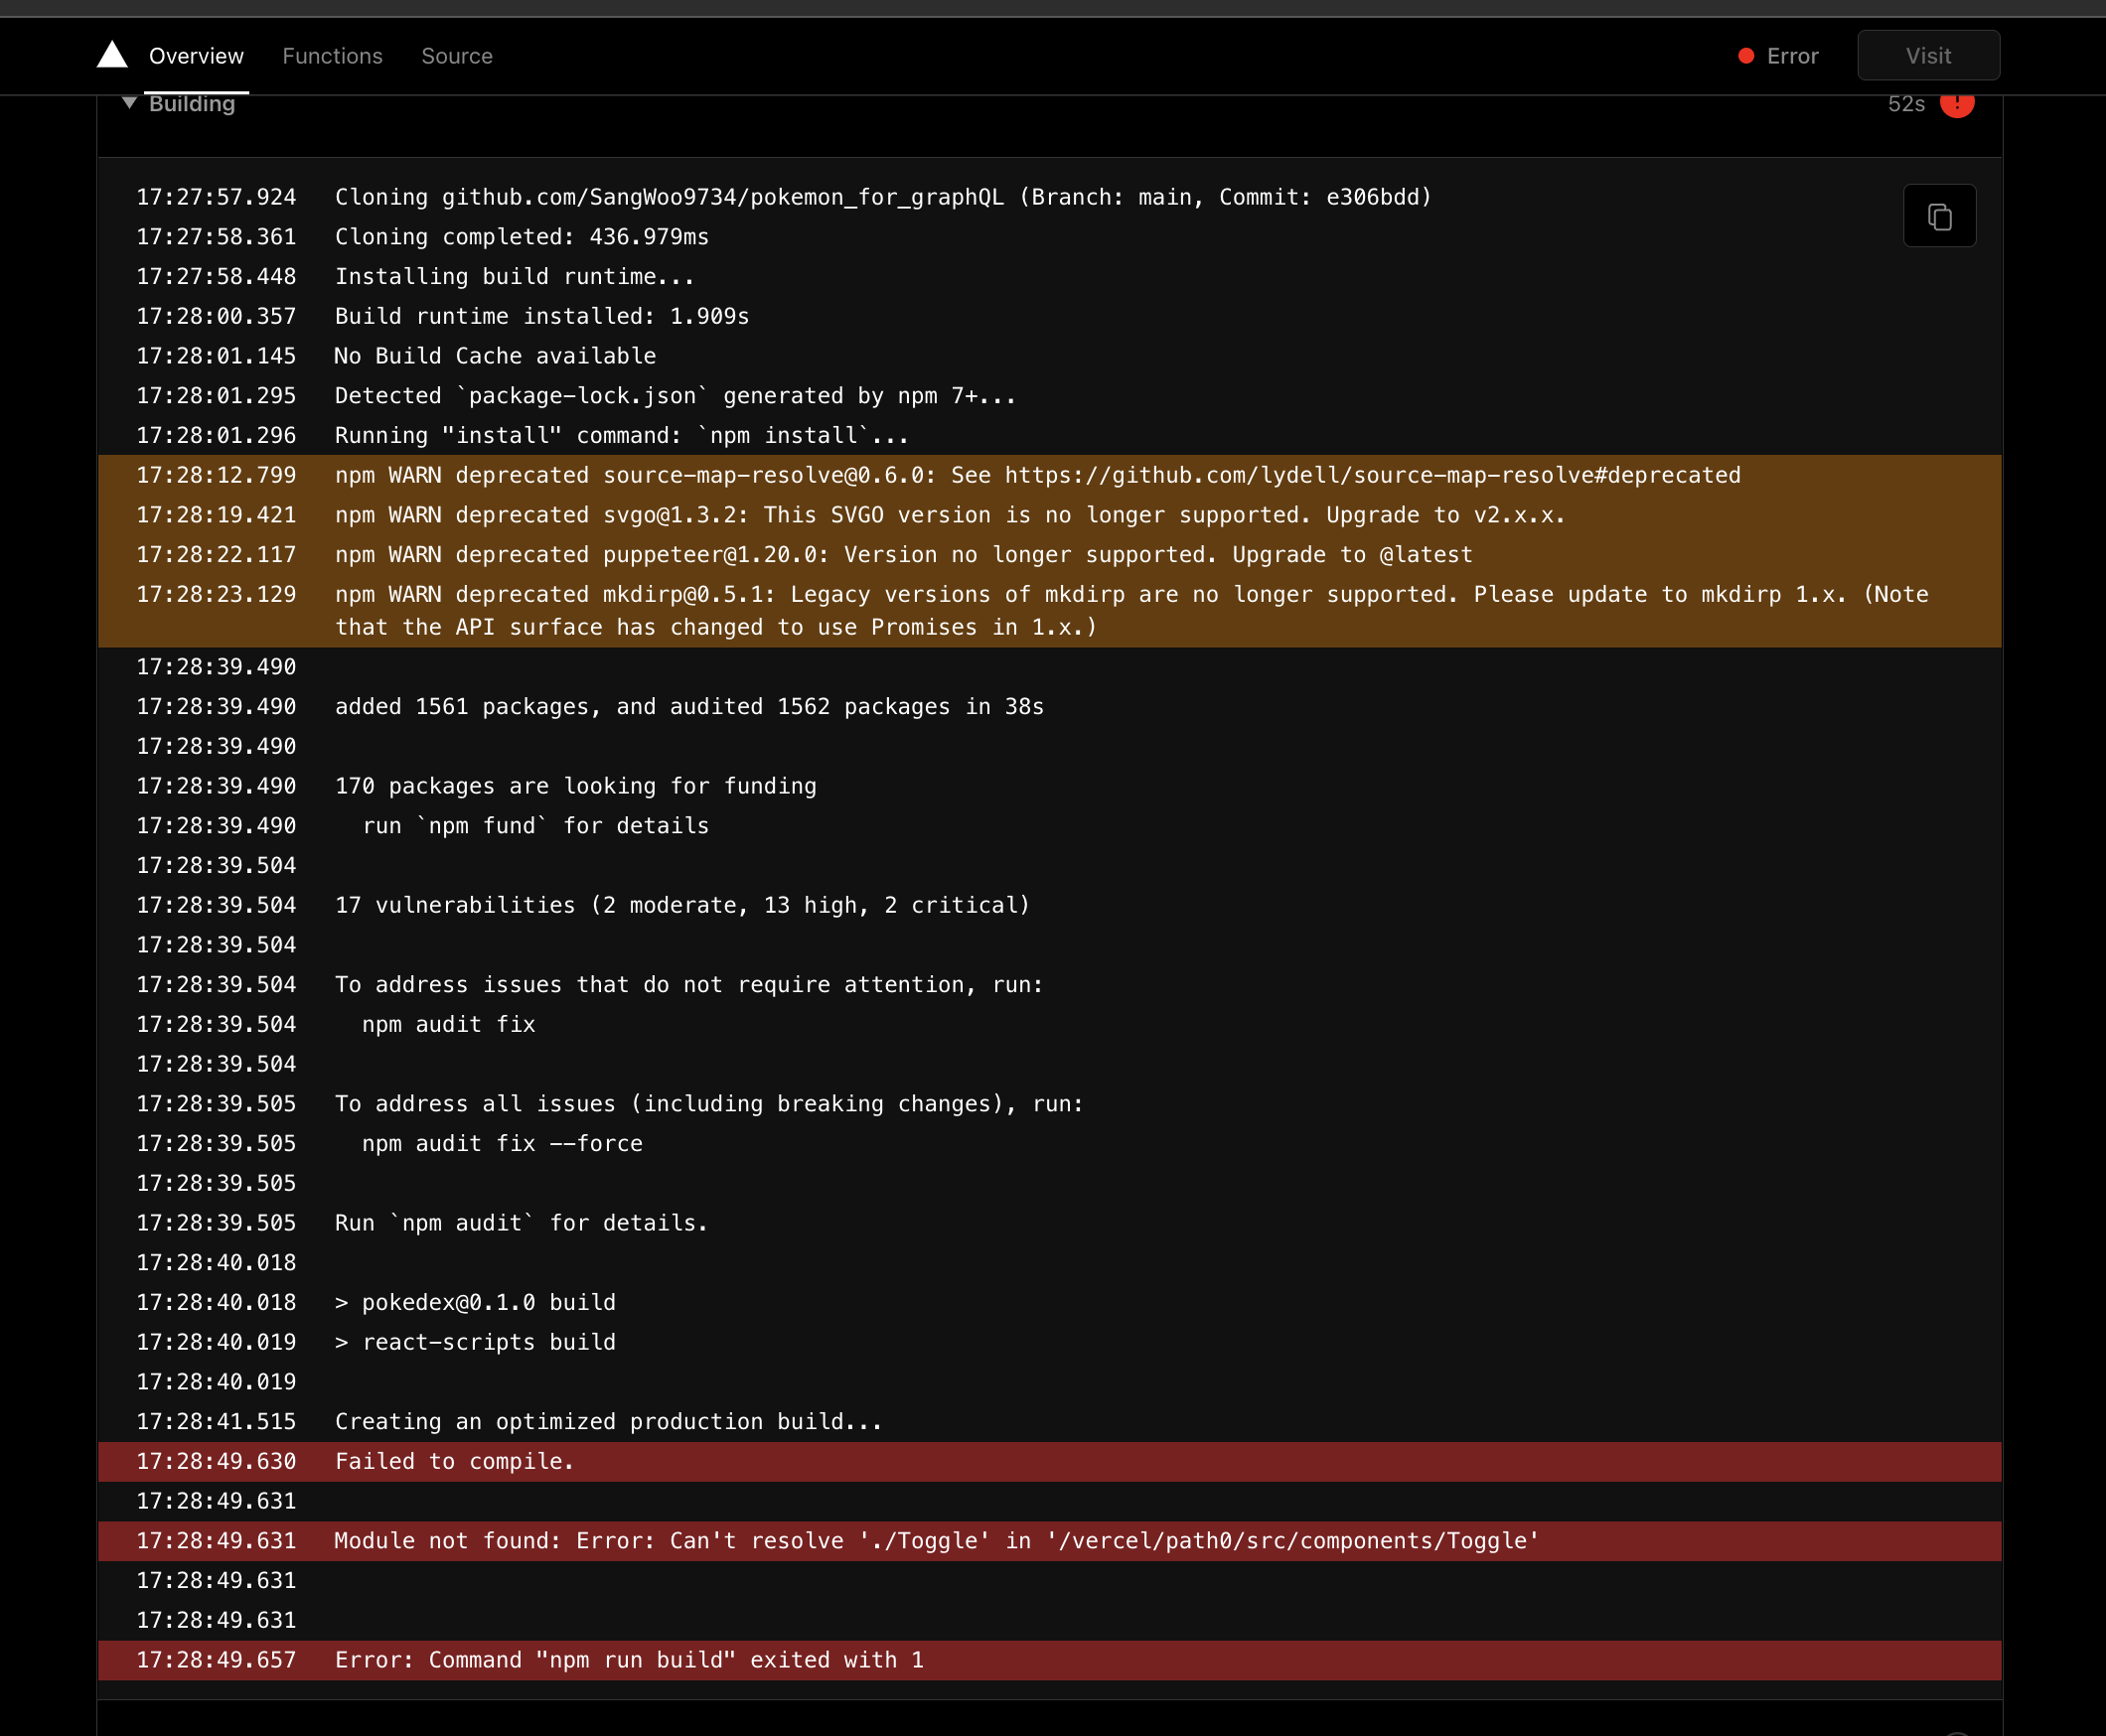Viewport: 2106px width, 1736px height.
Task: Click the 'npm run build exited with 1' line
Action: point(629,1660)
